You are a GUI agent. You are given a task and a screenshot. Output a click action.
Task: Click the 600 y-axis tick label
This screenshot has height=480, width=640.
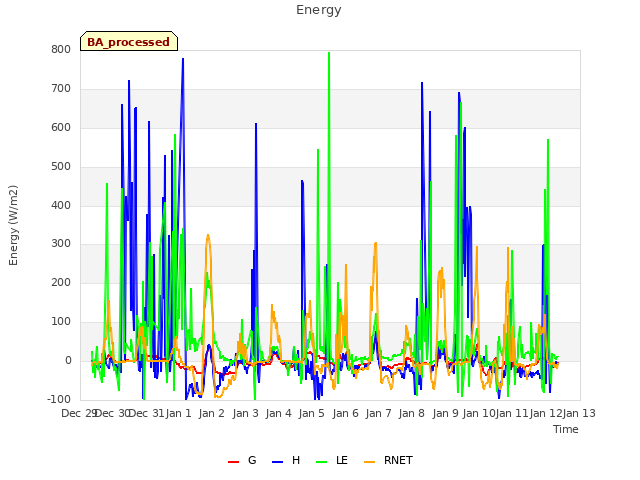61,127
